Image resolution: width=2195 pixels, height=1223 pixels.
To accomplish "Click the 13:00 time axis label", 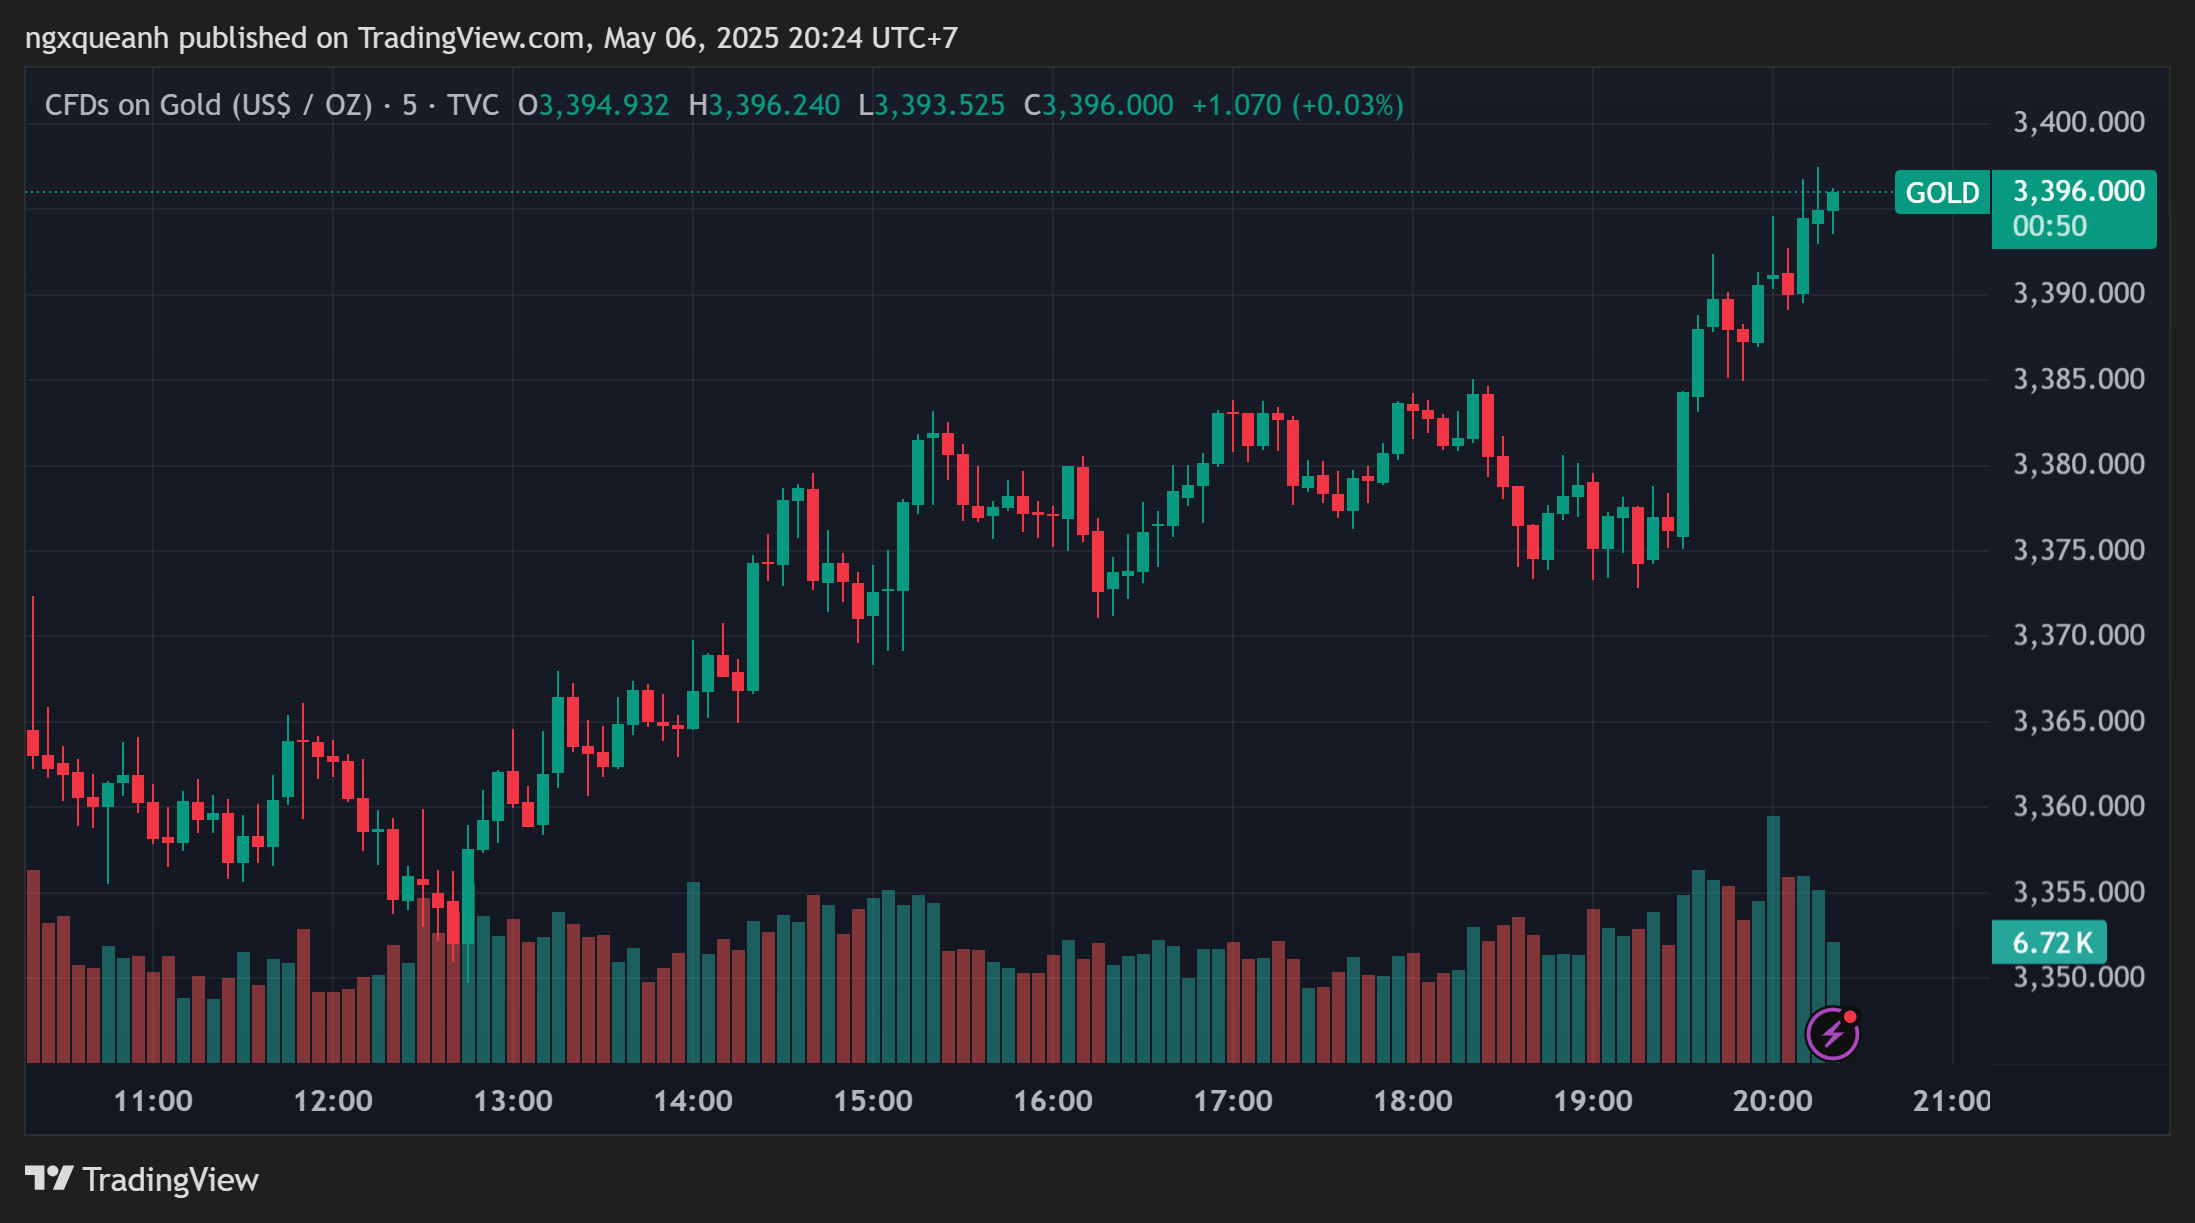I will click(513, 1101).
